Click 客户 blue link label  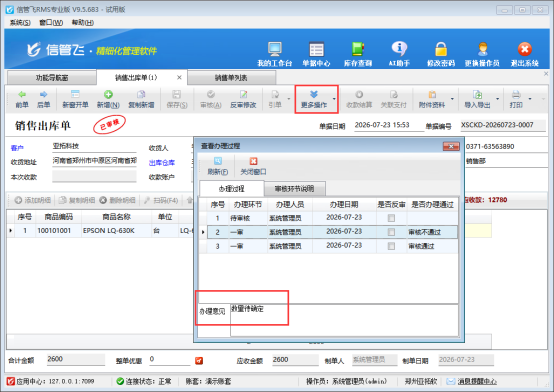point(17,148)
